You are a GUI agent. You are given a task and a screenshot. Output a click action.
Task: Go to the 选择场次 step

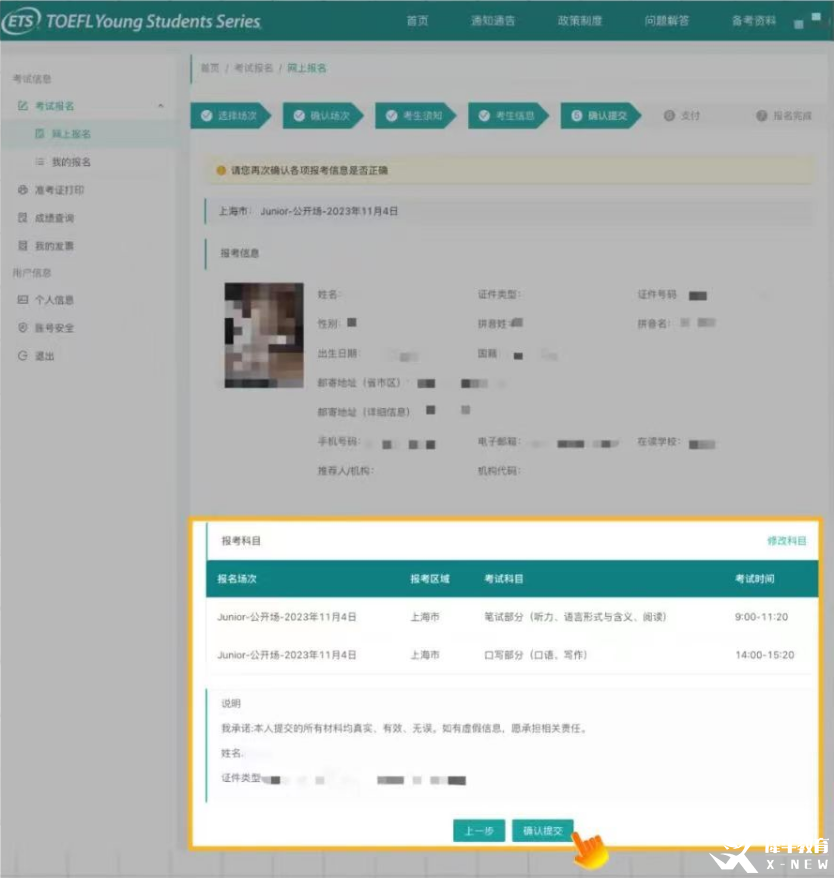pyautogui.click(x=231, y=115)
